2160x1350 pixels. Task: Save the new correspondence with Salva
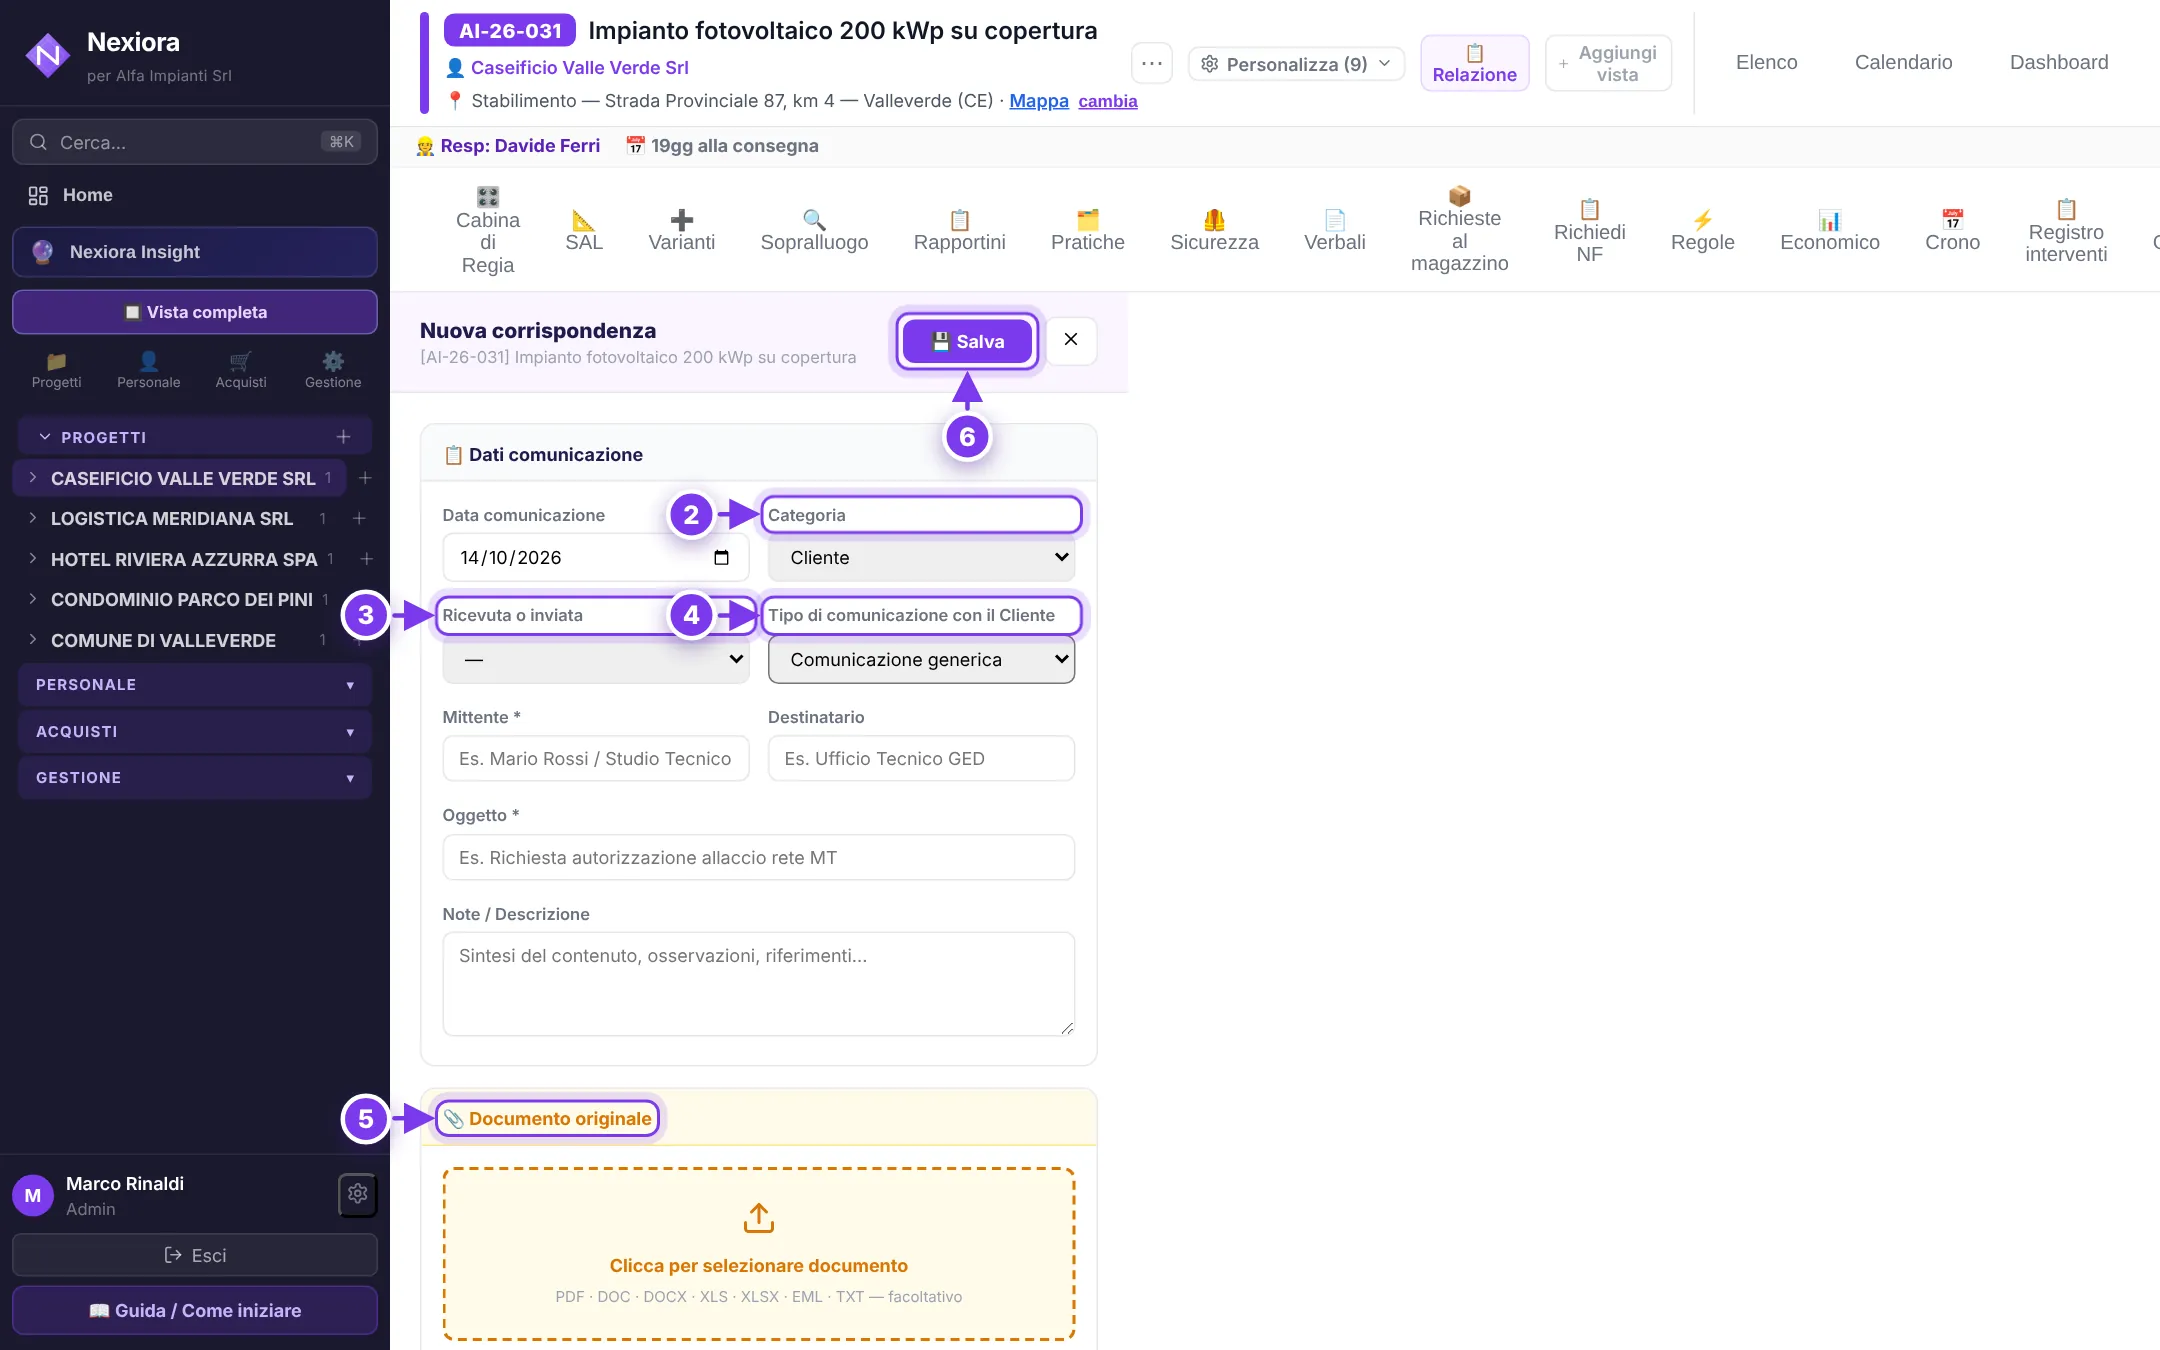[967, 341]
